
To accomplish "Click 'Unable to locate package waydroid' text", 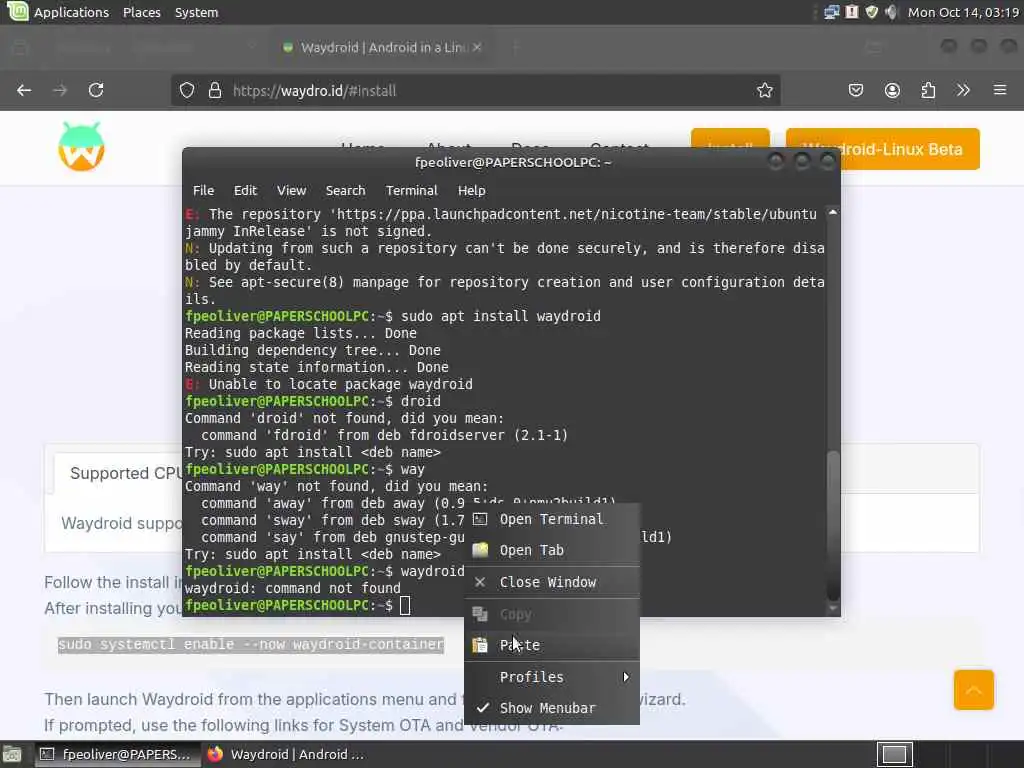I will tap(340, 384).
